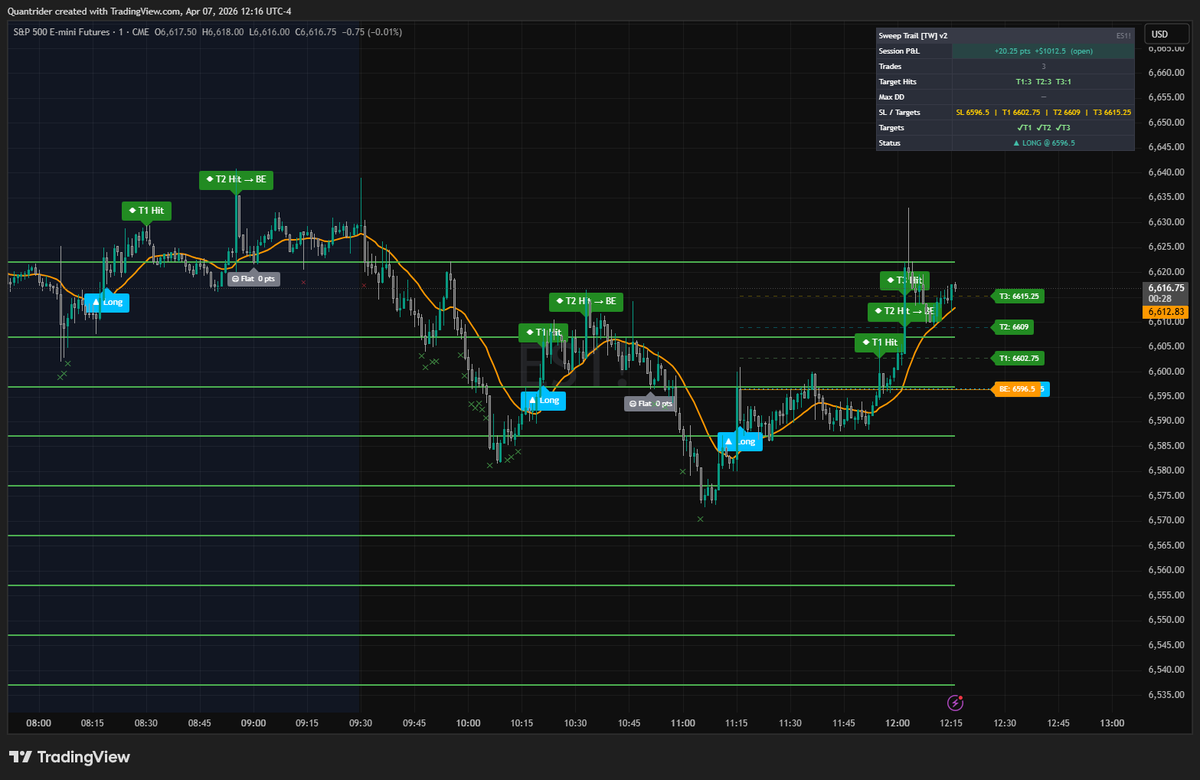Click the Status row label
The image size is (1200, 780).
coord(889,143)
